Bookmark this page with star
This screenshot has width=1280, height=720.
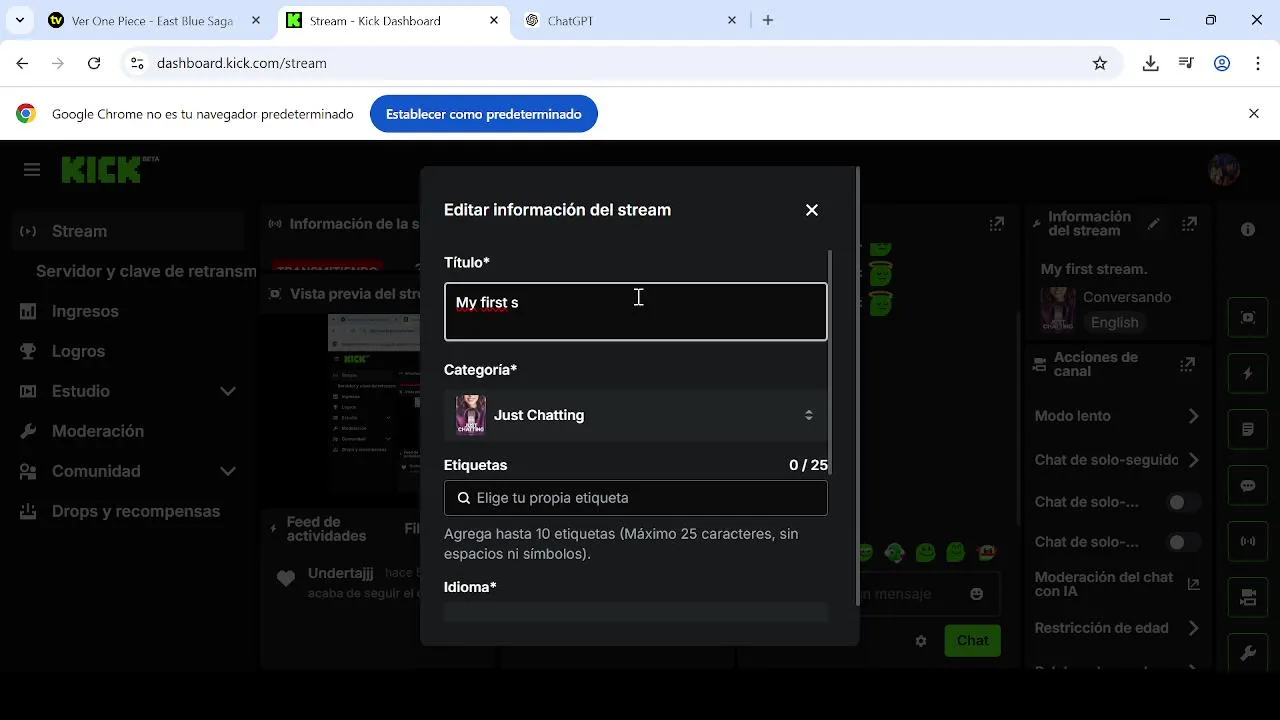coord(1100,63)
